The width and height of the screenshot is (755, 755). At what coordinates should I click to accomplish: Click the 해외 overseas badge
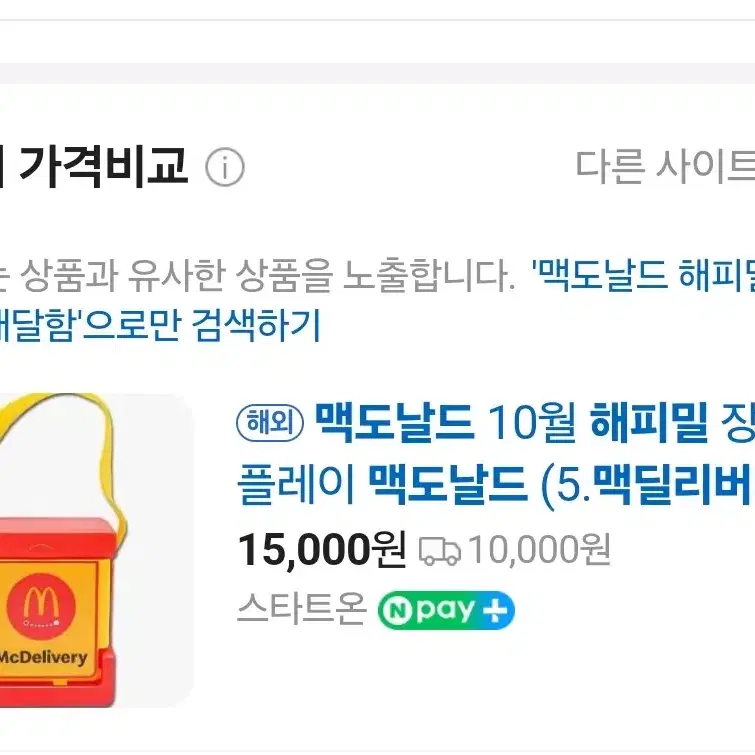pos(270,423)
